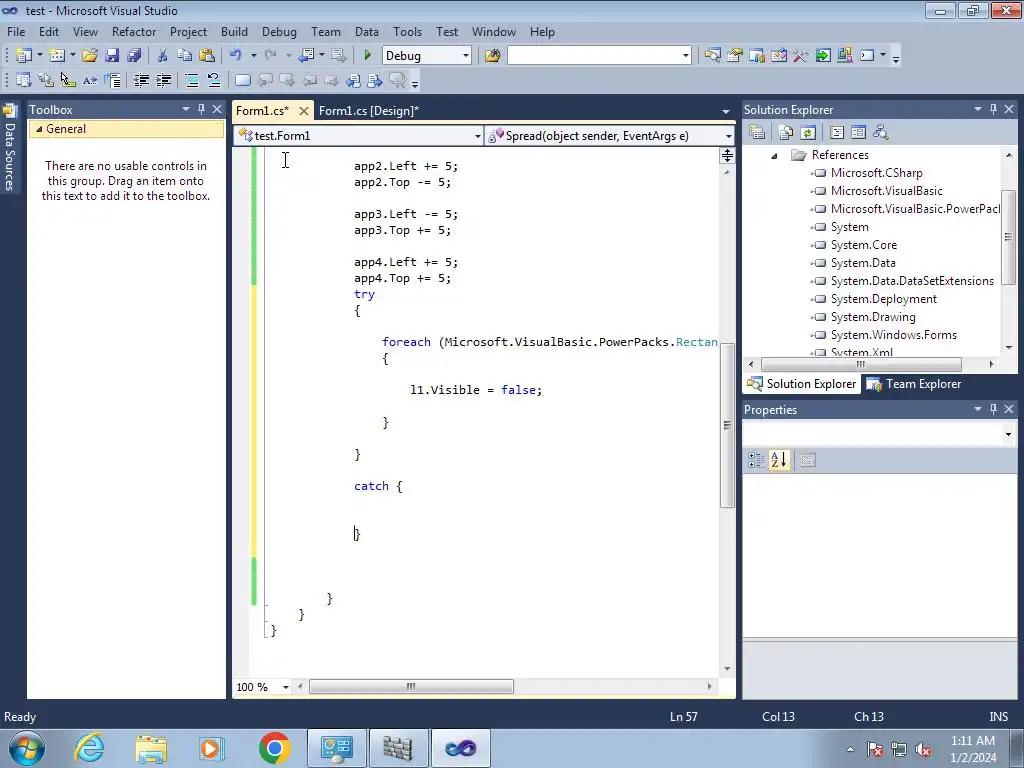The width and height of the screenshot is (1024, 768).
Task: Select the System.Windows.Forms reference
Action: point(893,335)
